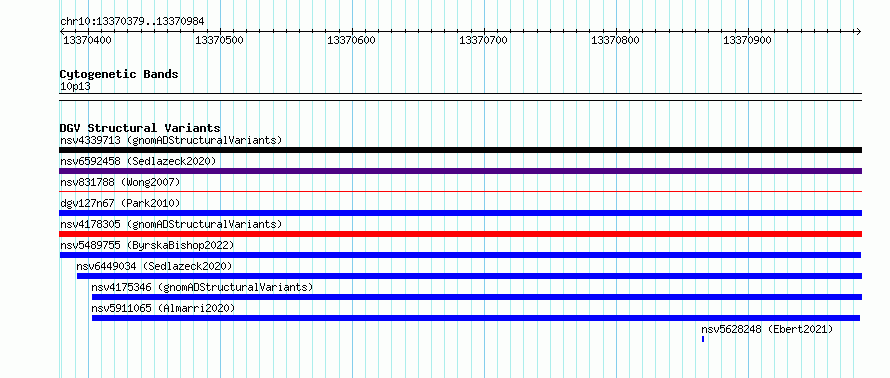
Task: Click ruler position 13370700
Action: click(484, 40)
